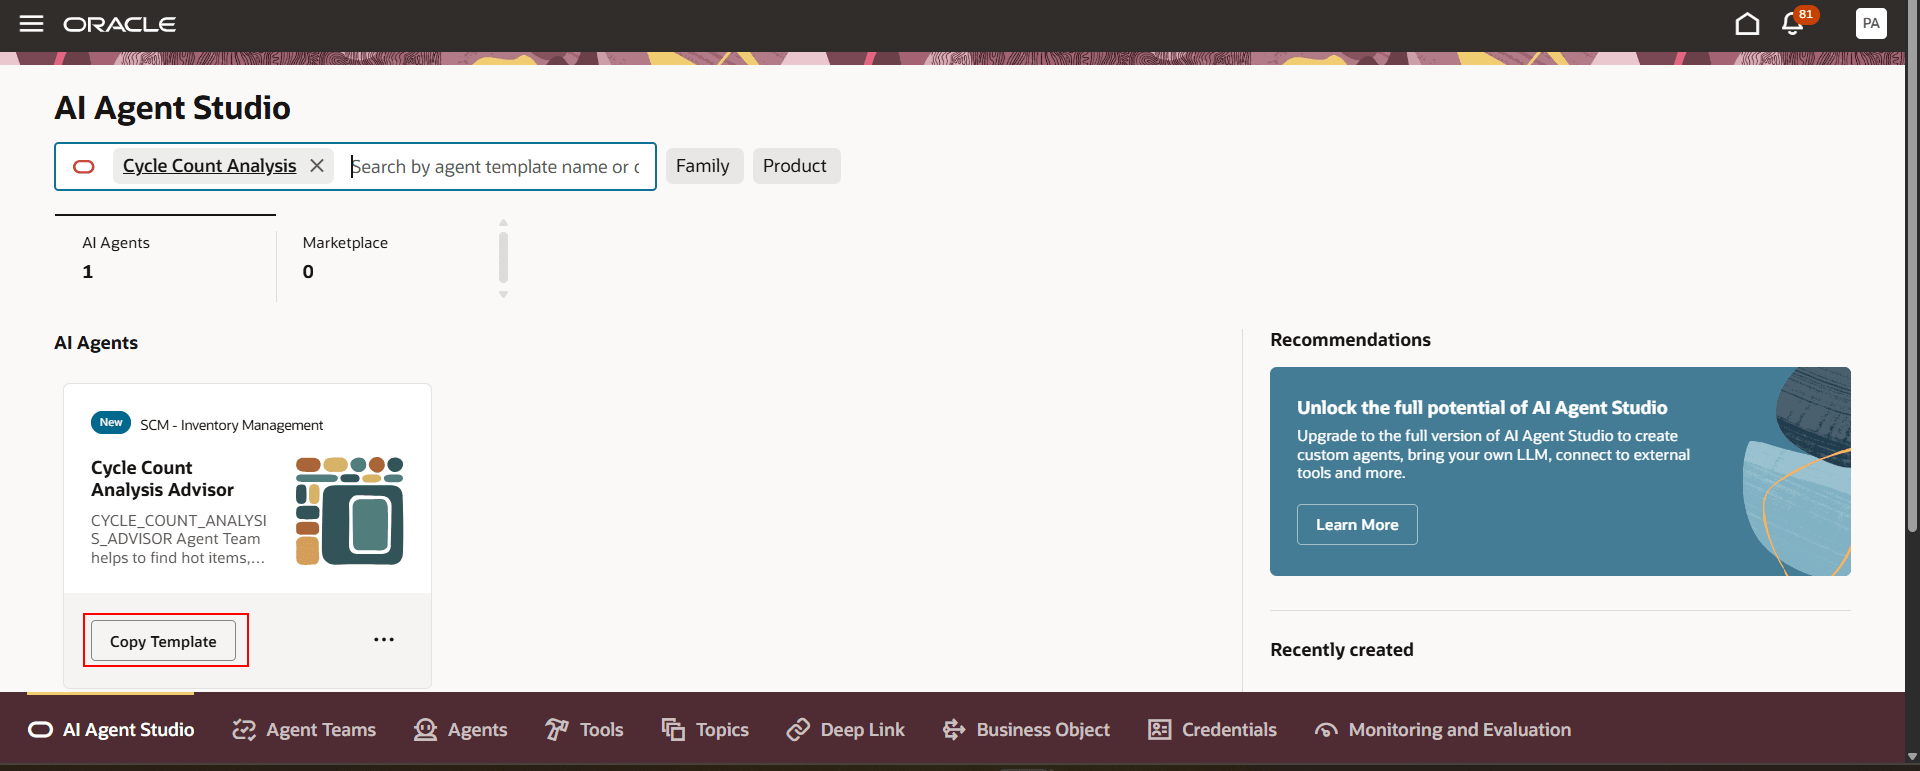Switch to the Agents tab
1920x771 pixels.
point(461,730)
